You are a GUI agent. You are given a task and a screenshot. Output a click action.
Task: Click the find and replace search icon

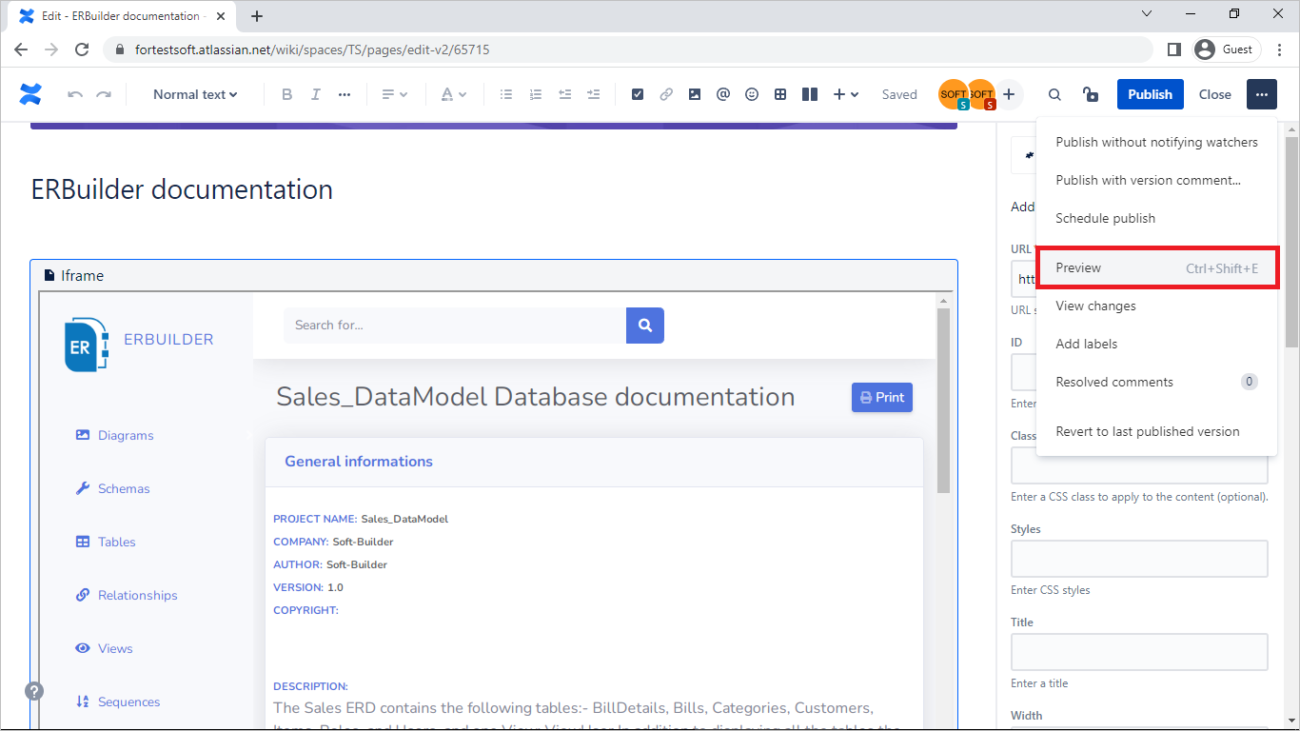1054,94
